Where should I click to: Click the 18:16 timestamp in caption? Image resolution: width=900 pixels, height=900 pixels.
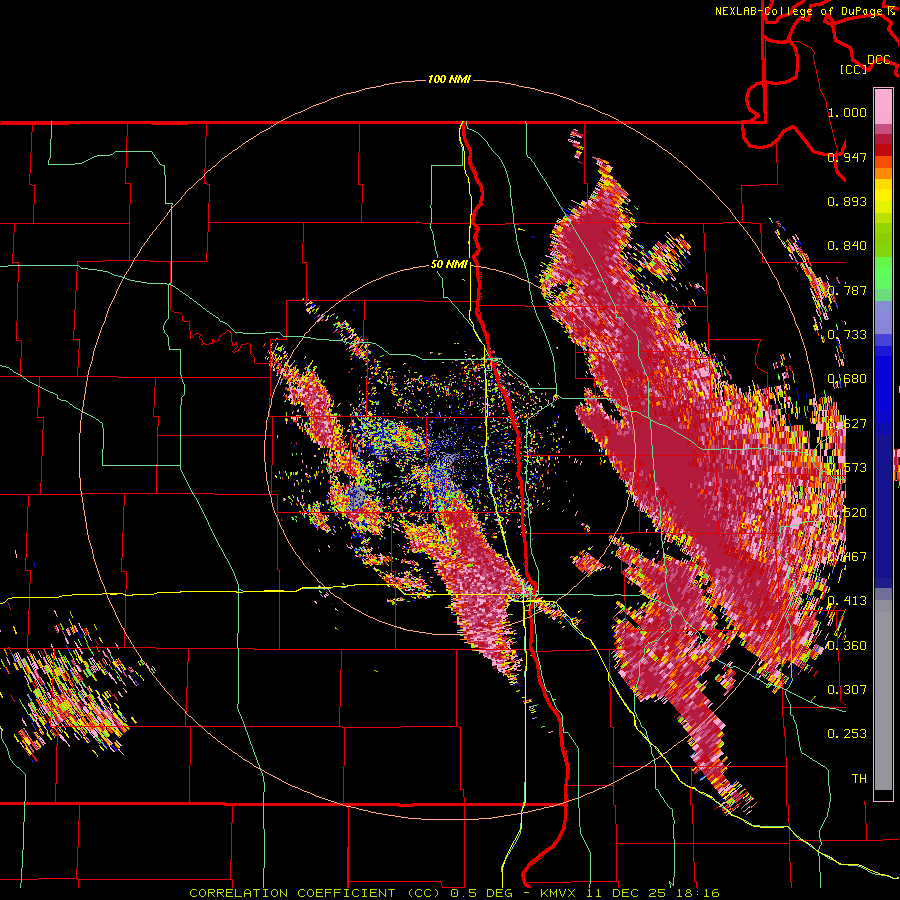(x=698, y=893)
